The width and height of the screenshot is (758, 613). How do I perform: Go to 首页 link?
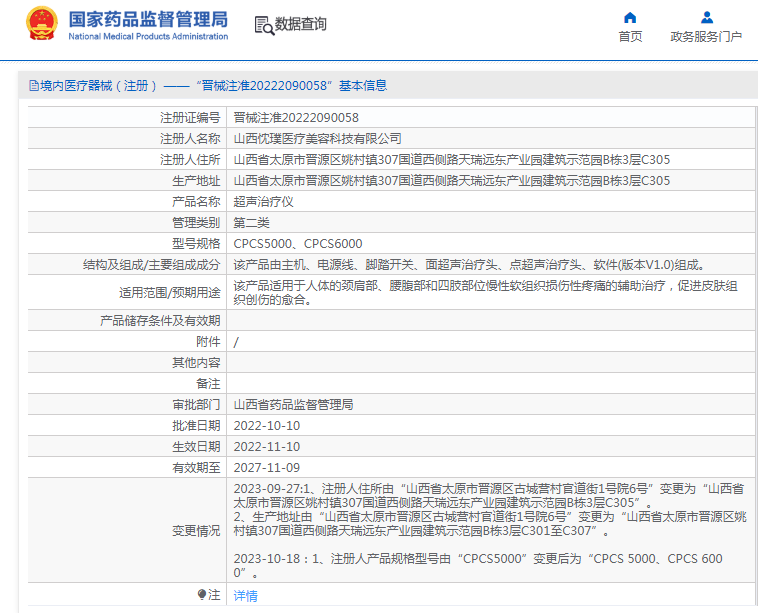[630, 37]
